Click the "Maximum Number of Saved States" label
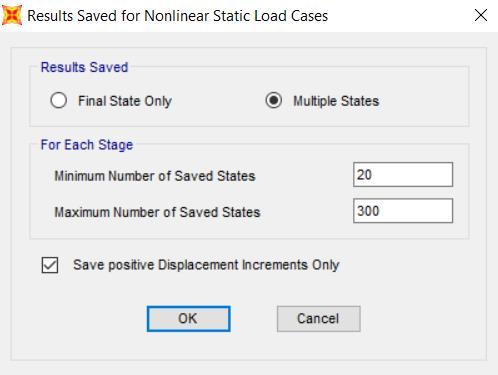 coord(157,212)
